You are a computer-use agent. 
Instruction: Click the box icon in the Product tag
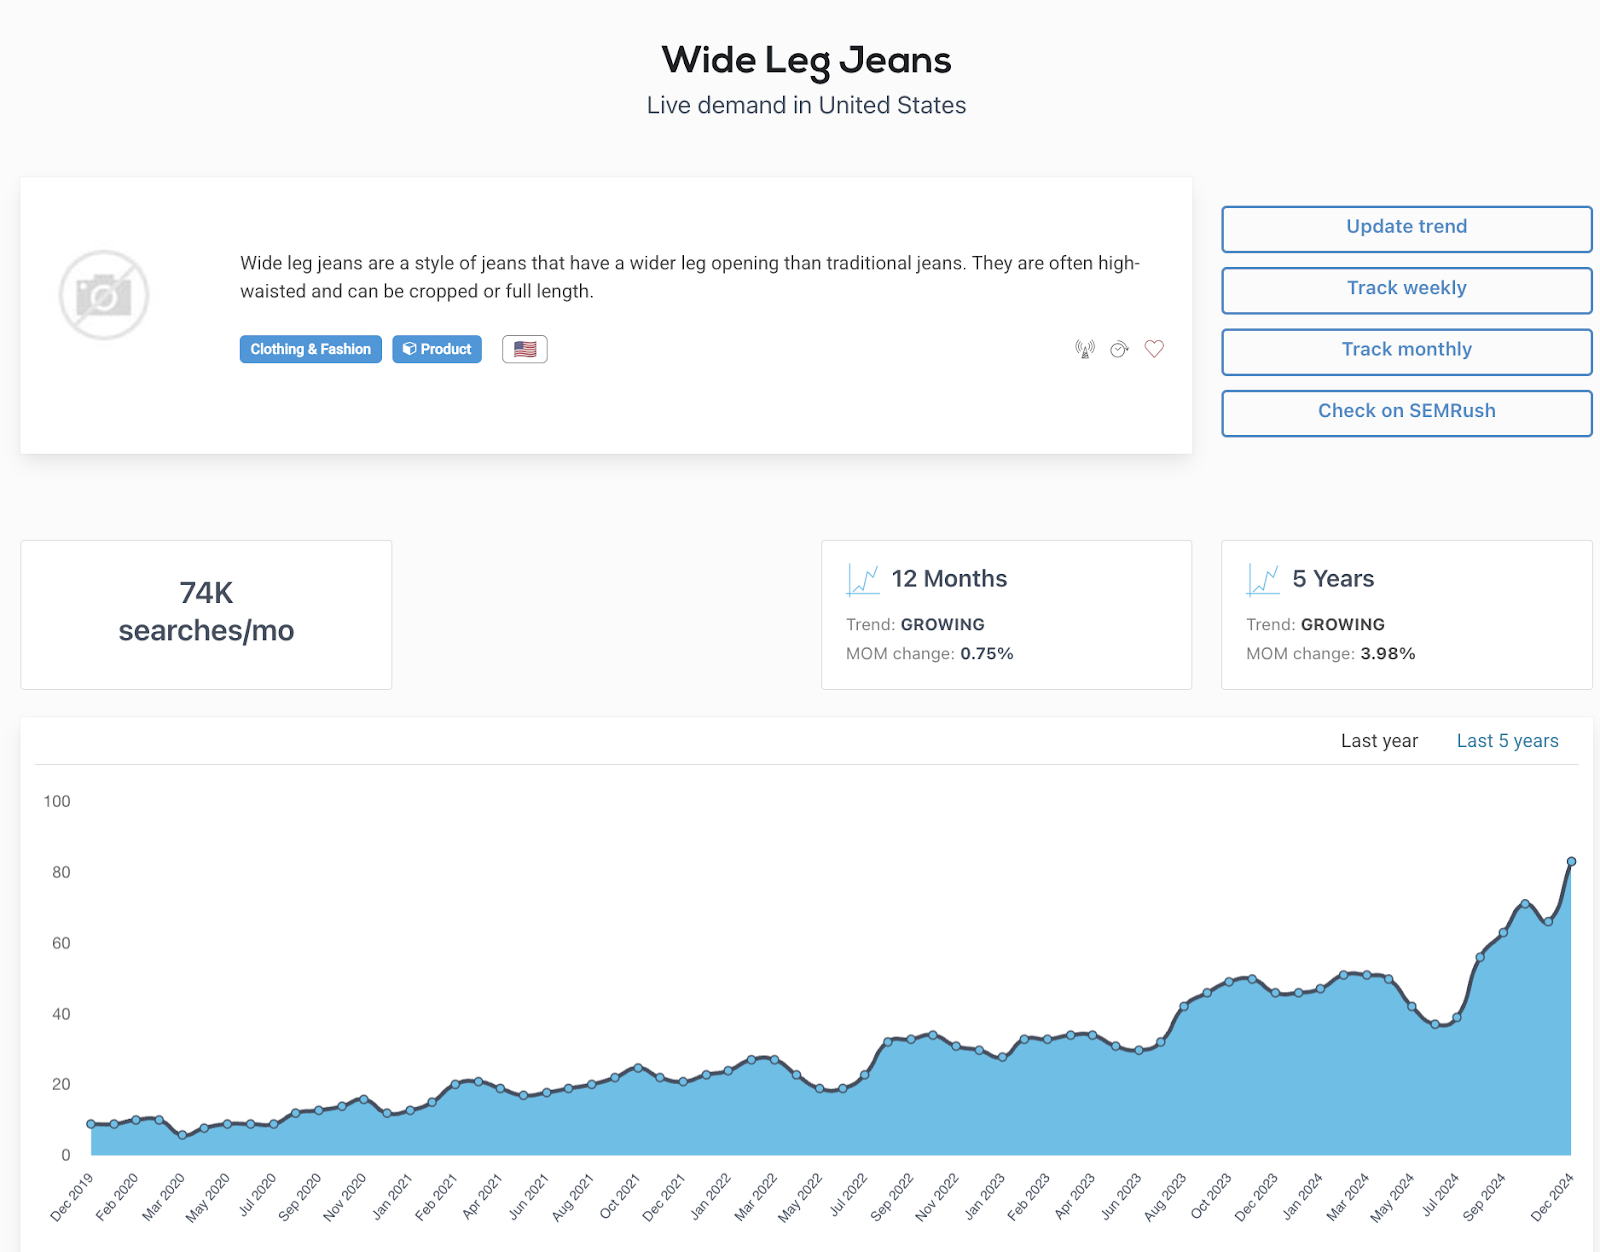[x=409, y=349]
